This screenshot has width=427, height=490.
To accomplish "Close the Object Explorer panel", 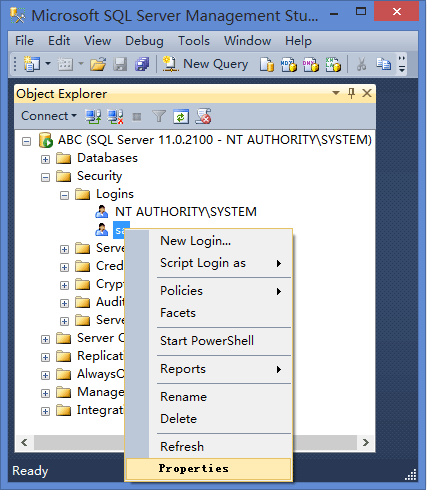I will pos(367,93).
